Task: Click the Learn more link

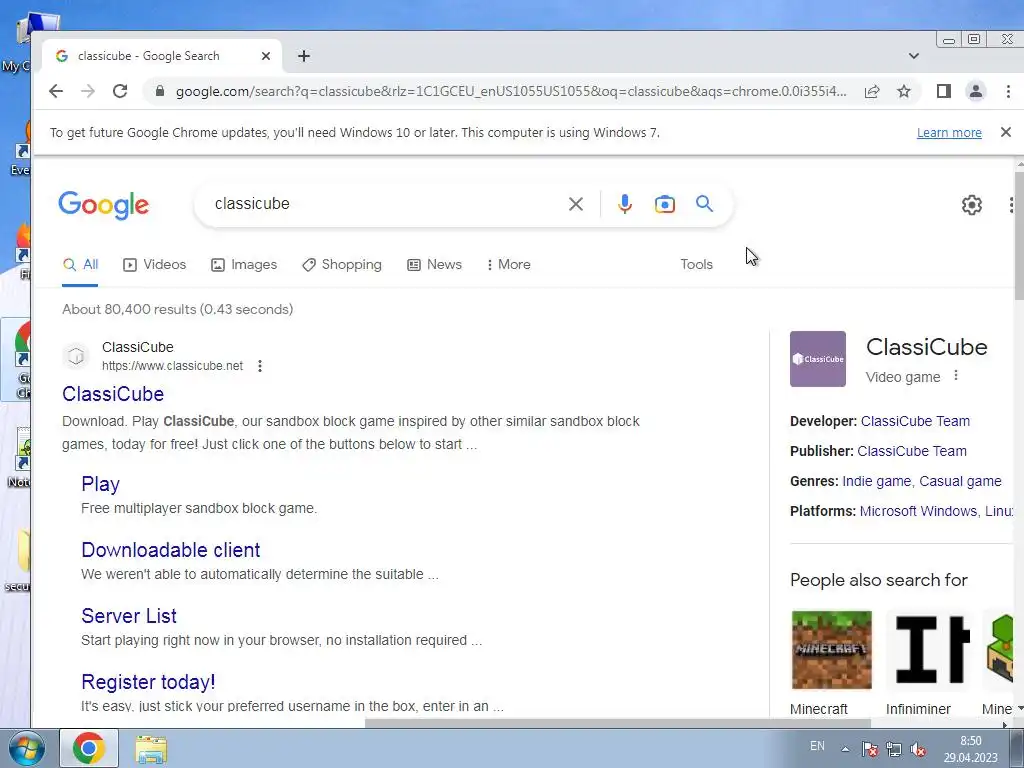Action: click(x=949, y=133)
